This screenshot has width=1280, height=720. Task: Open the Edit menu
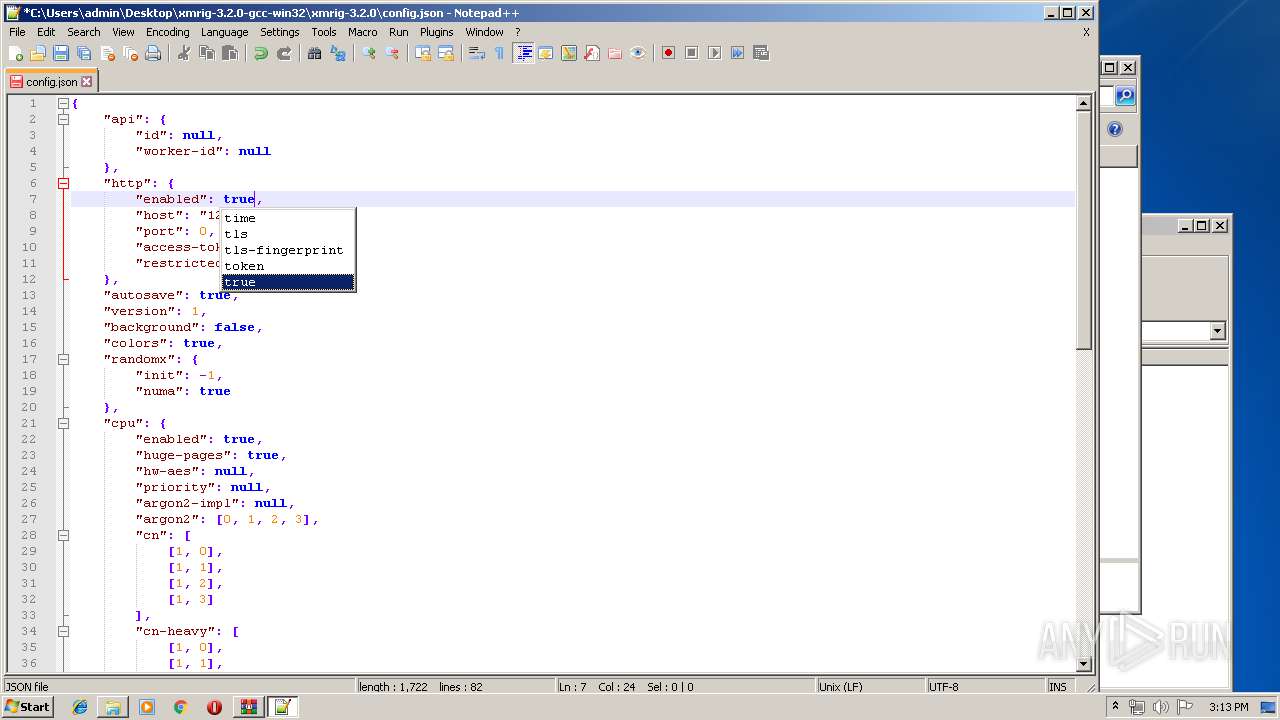[46, 32]
